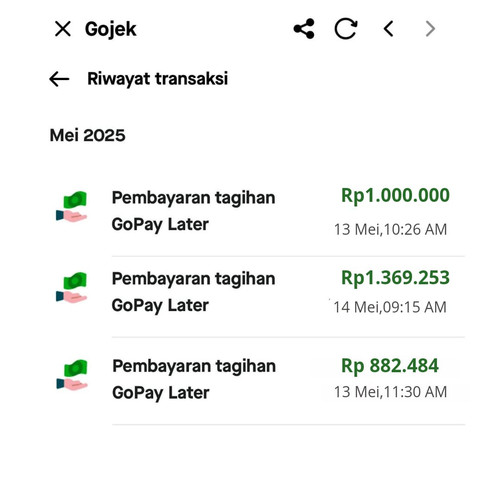Go forward using right chevron arrow
The width and height of the screenshot is (500, 500).
click(x=430, y=29)
